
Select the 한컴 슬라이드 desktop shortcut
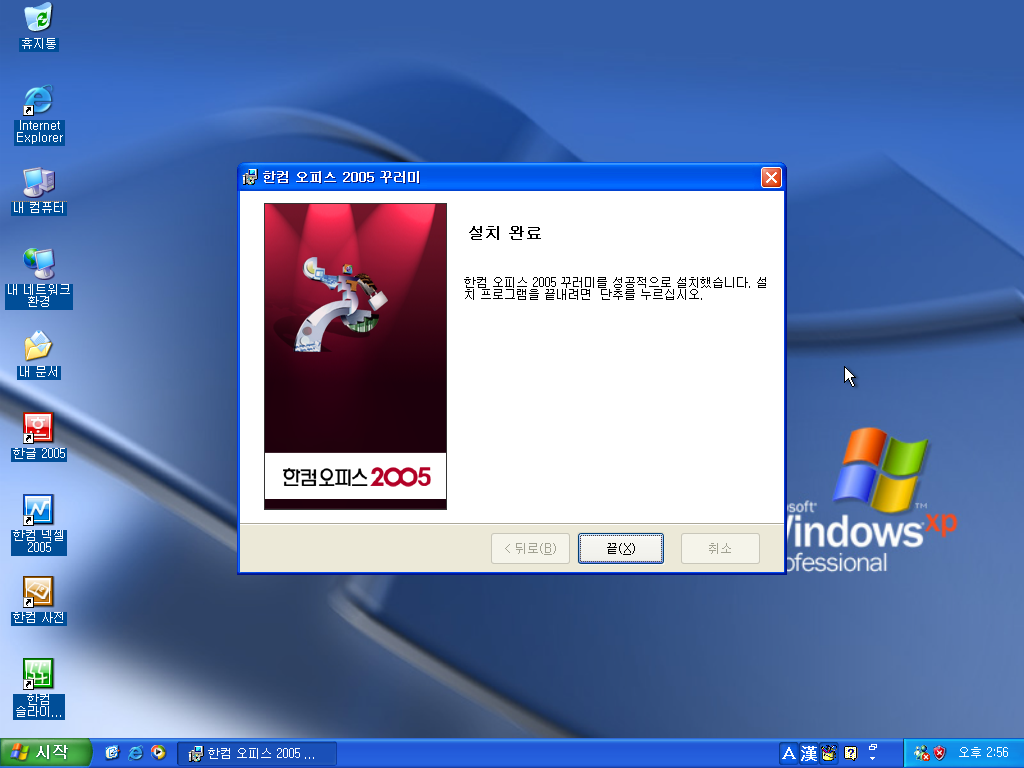pyautogui.click(x=39, y=688)
